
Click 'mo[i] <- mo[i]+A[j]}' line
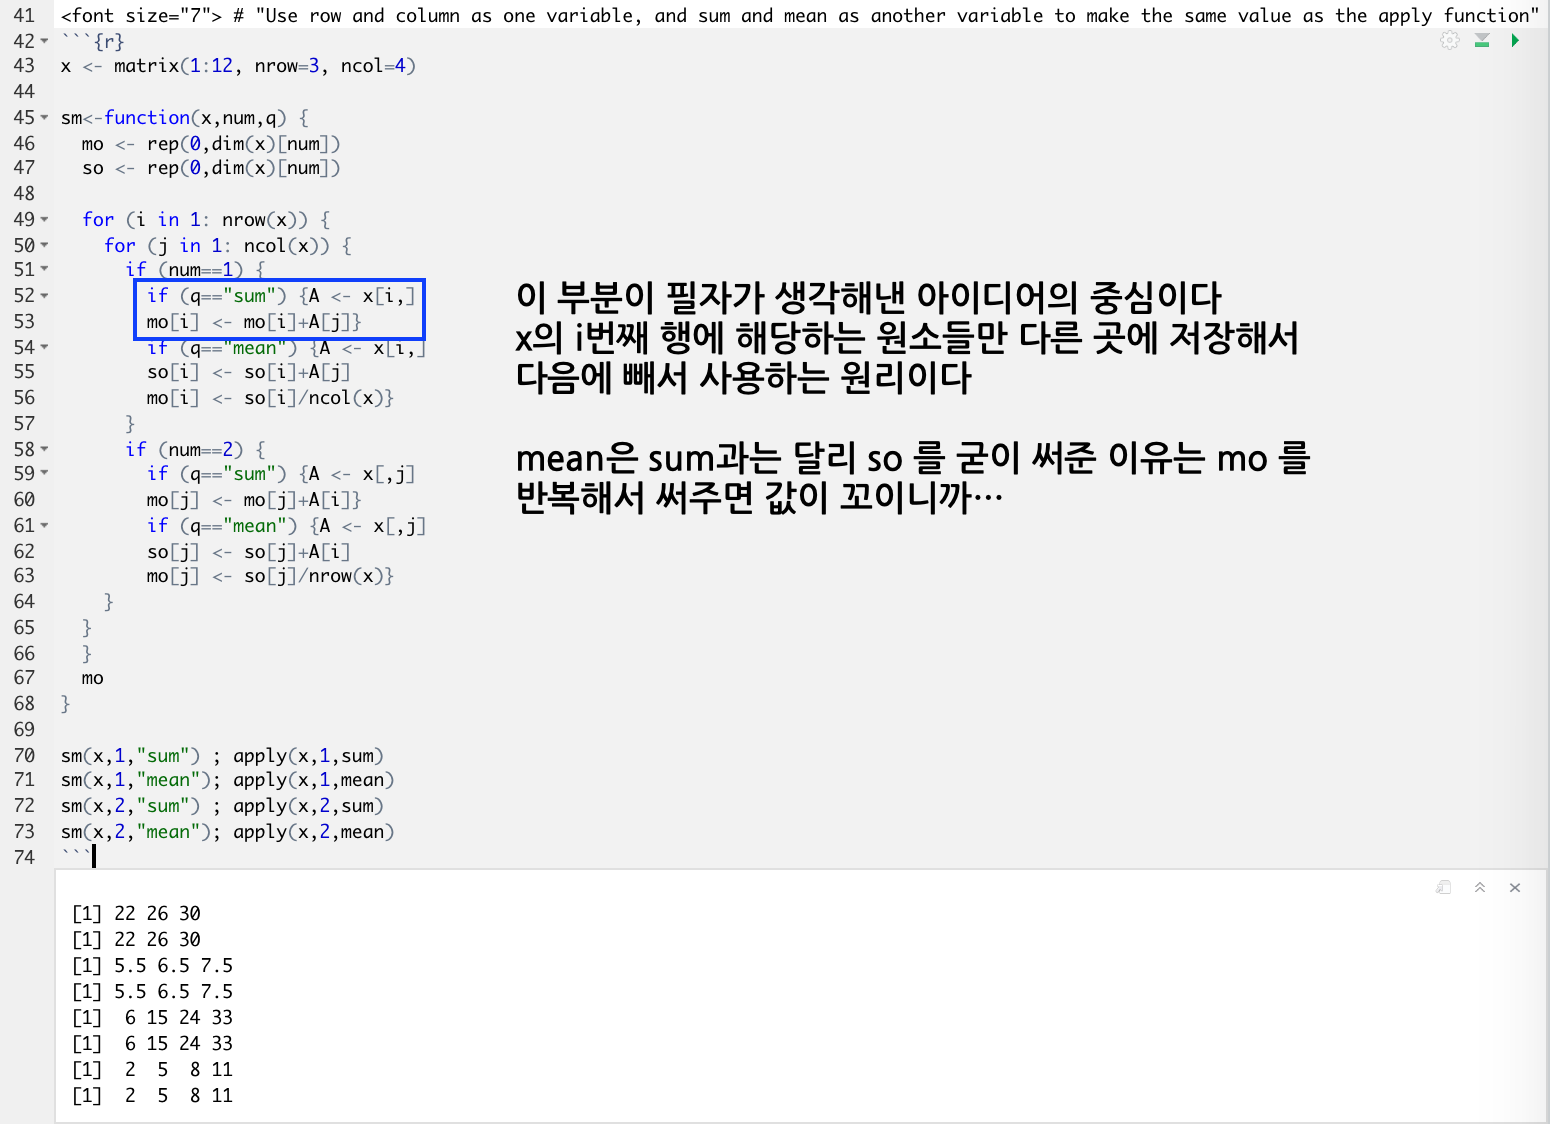[254, 322]
